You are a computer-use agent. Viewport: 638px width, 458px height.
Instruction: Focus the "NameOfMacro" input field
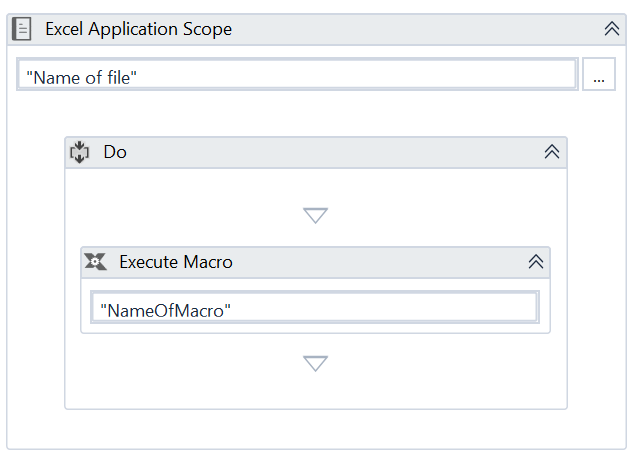pos(314,308)
